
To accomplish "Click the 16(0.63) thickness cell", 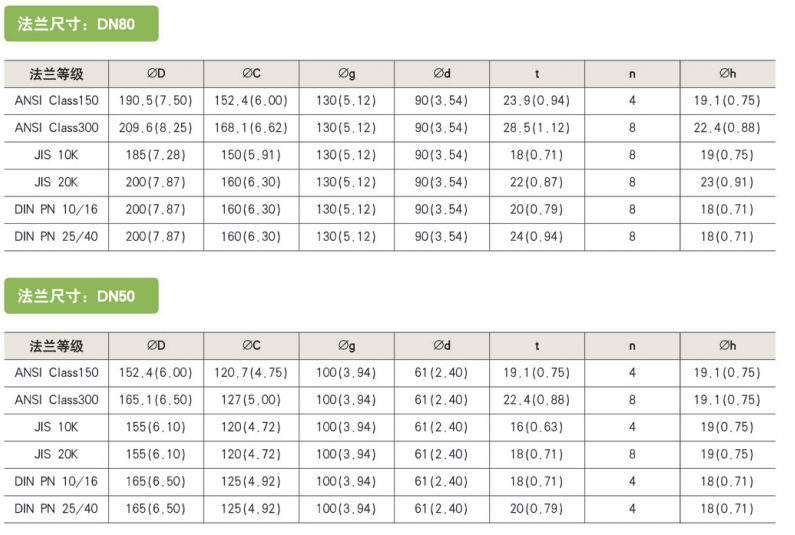I will tap(537, 427).
